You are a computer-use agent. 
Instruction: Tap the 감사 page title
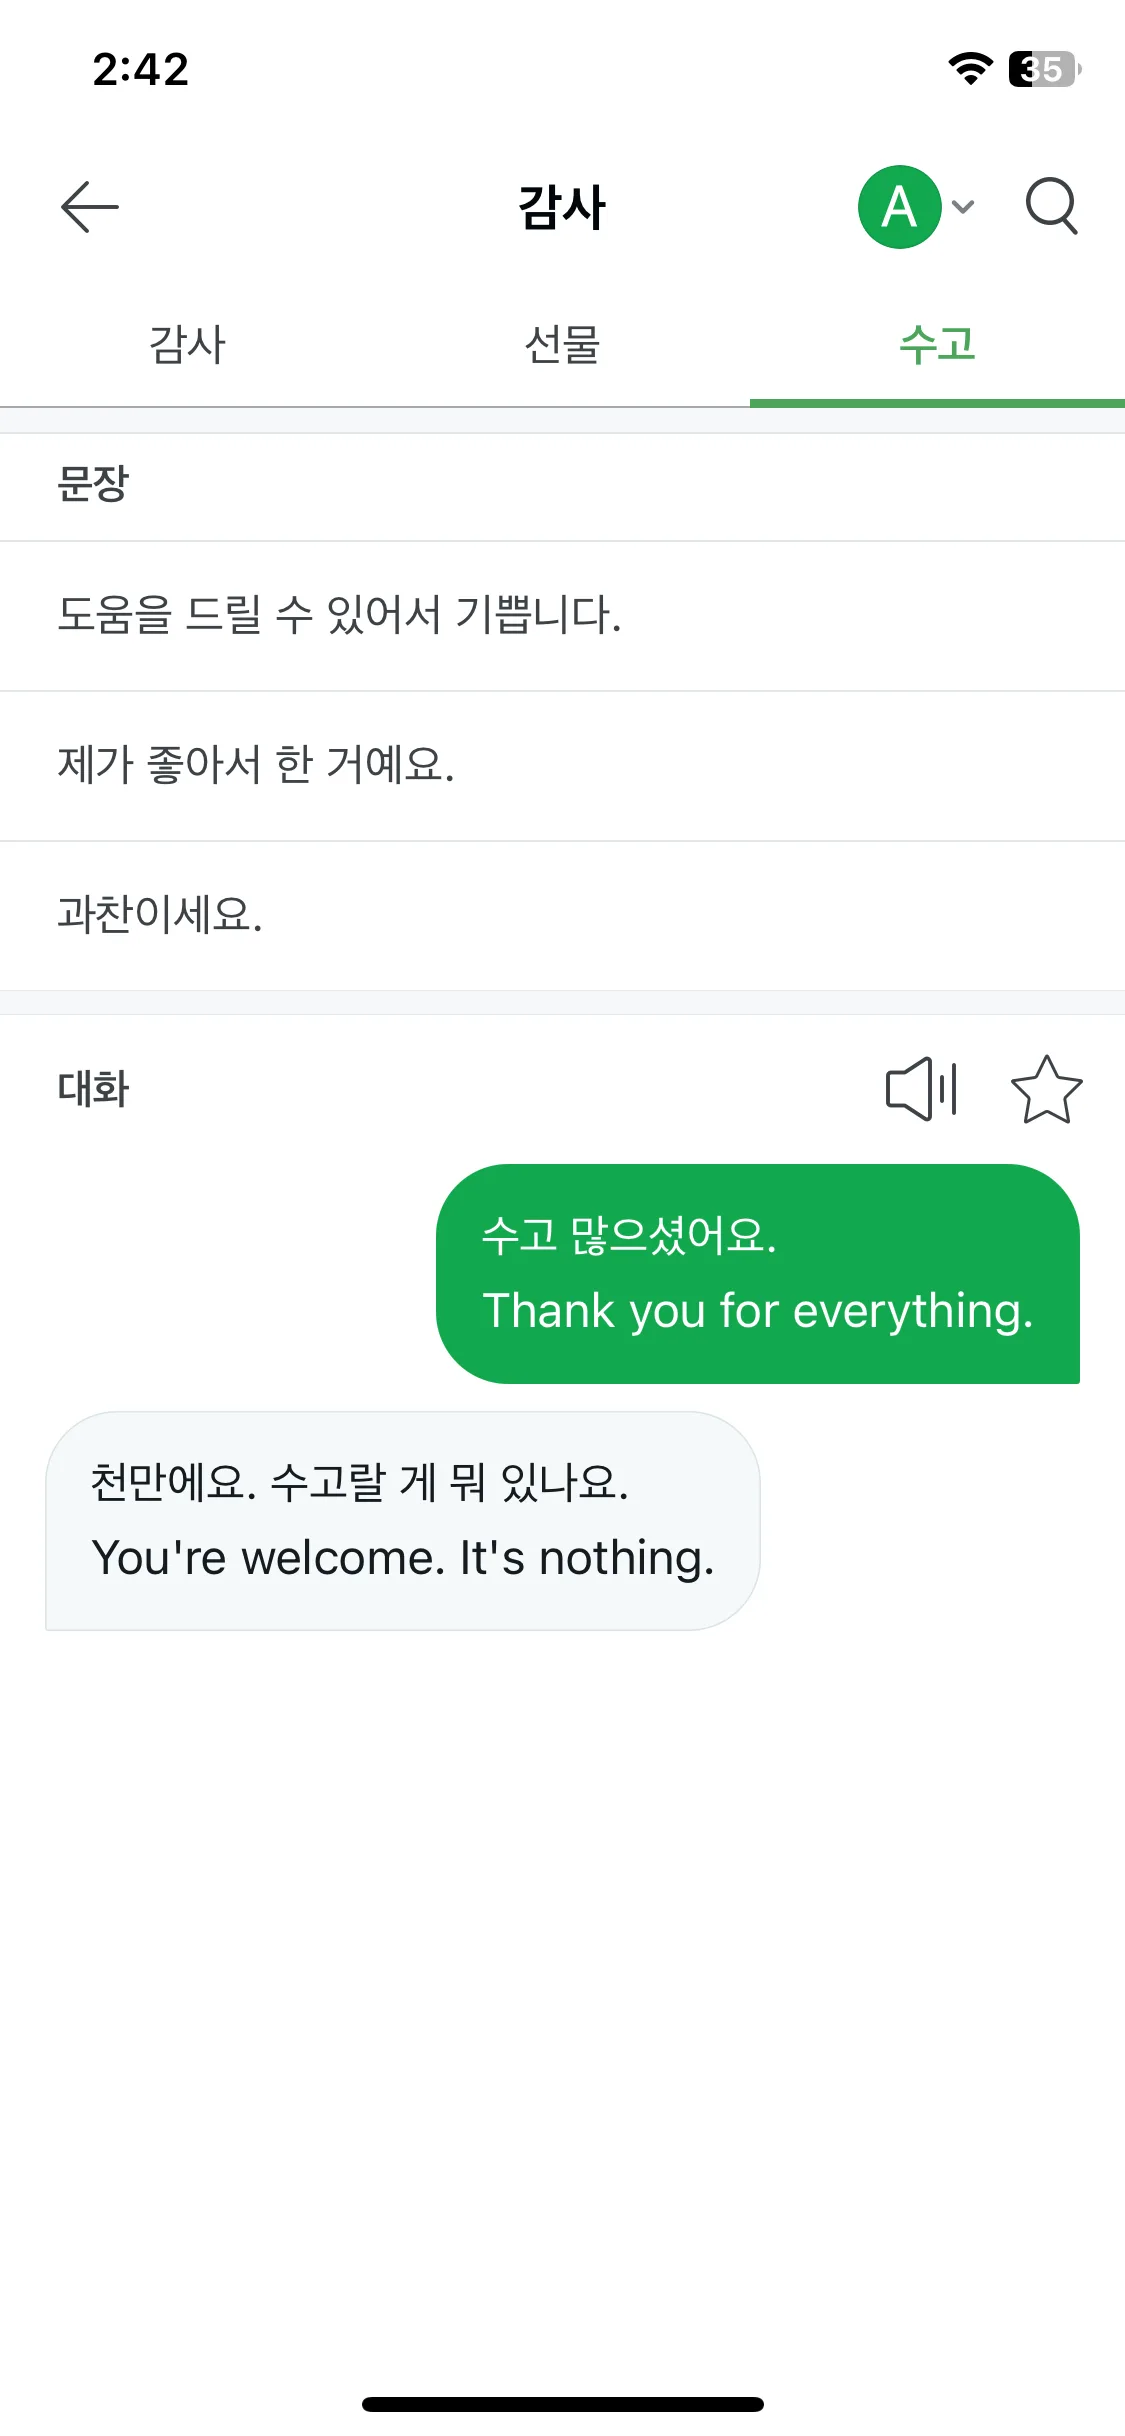tap(562, 208)
